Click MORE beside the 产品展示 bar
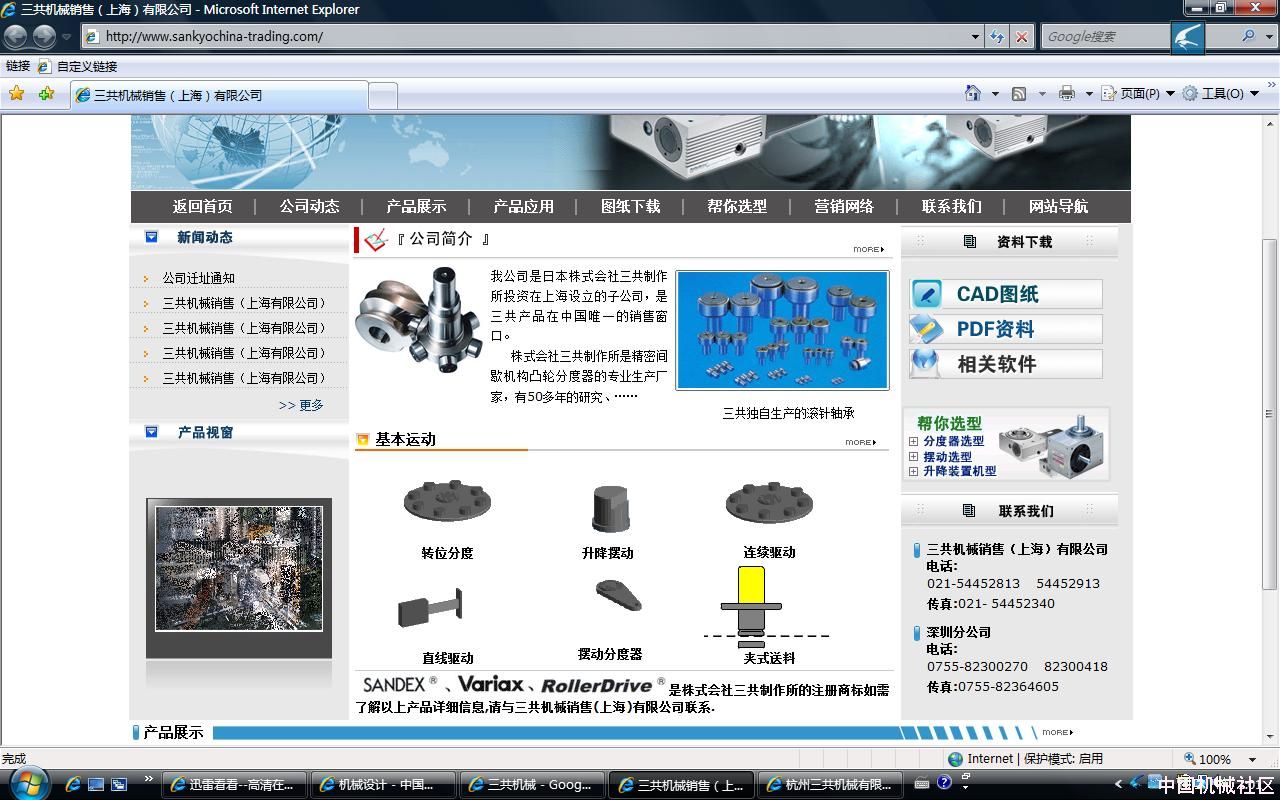Viewport: 1280px width, 800px height. click(1057, 732)
